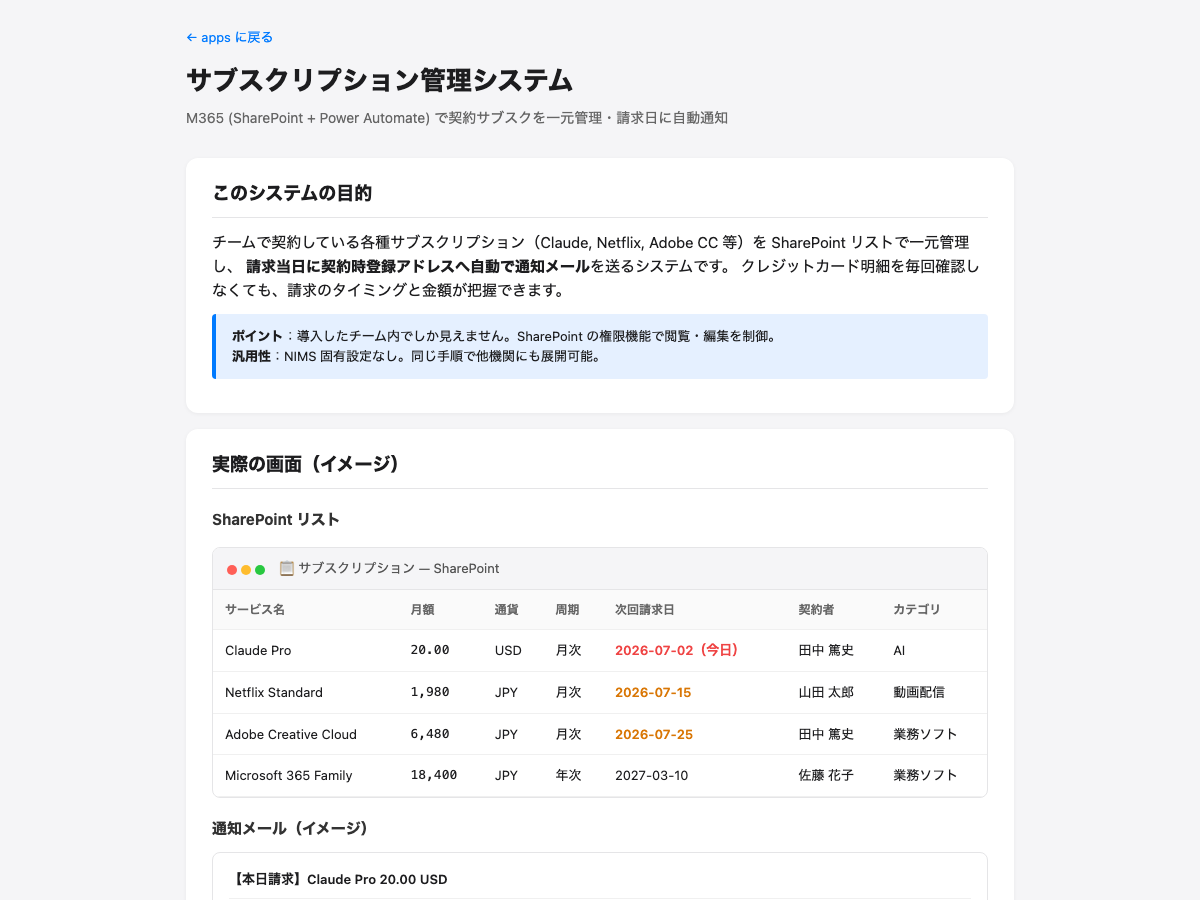1200x900 pixels.
Task: Click the orange date 2026-07-25
Action: click(654, 734)
